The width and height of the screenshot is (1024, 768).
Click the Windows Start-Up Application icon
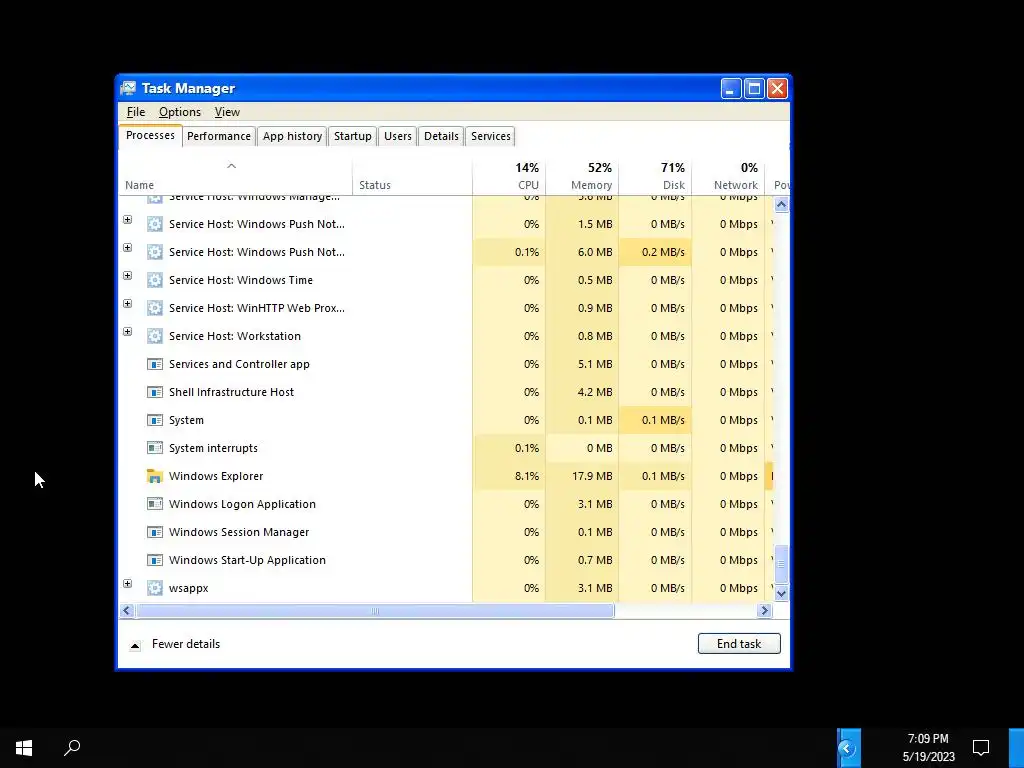155,560
